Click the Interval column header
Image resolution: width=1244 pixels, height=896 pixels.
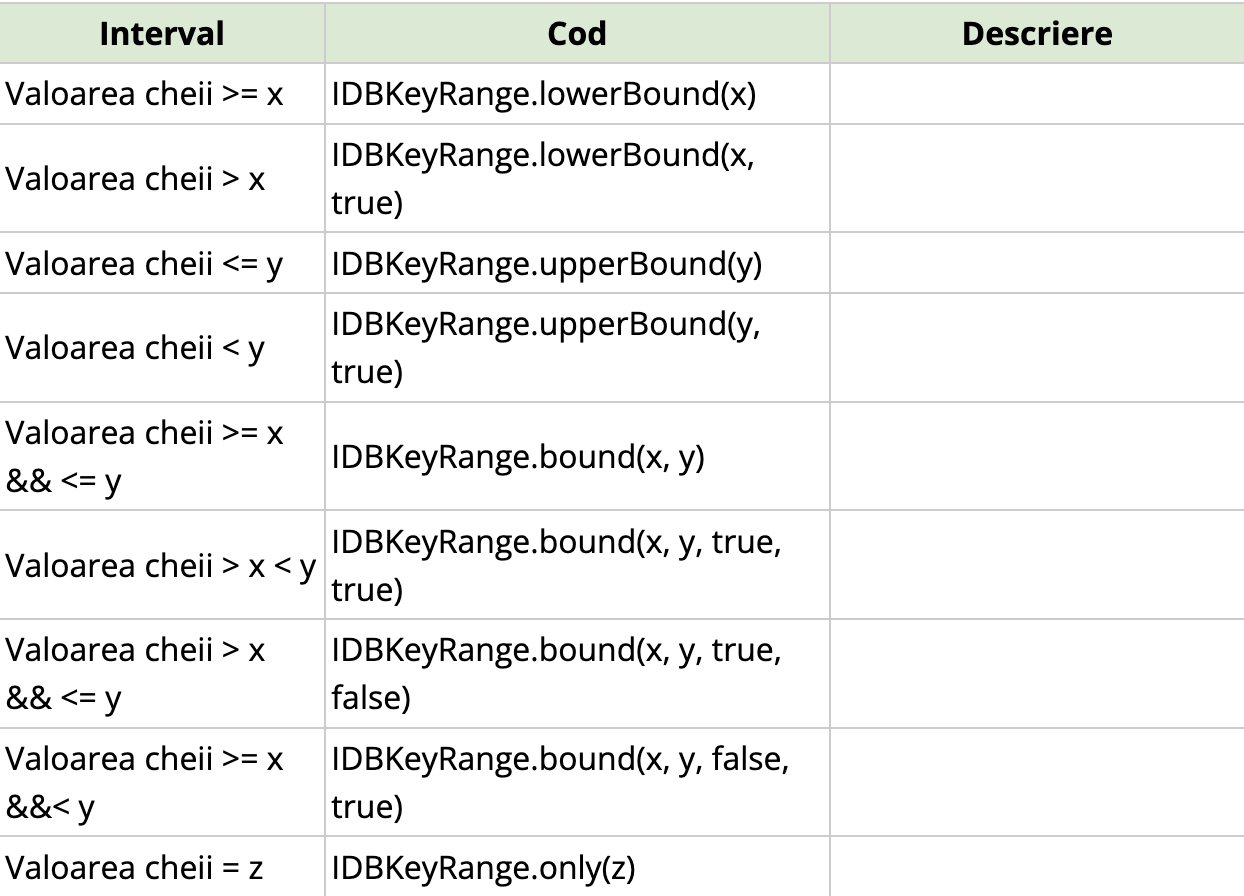point(162,33)
